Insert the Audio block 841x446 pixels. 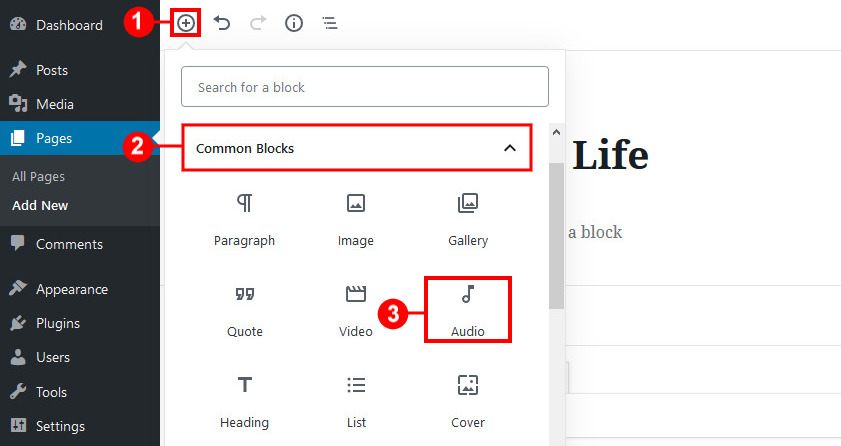tap(468, 310)
